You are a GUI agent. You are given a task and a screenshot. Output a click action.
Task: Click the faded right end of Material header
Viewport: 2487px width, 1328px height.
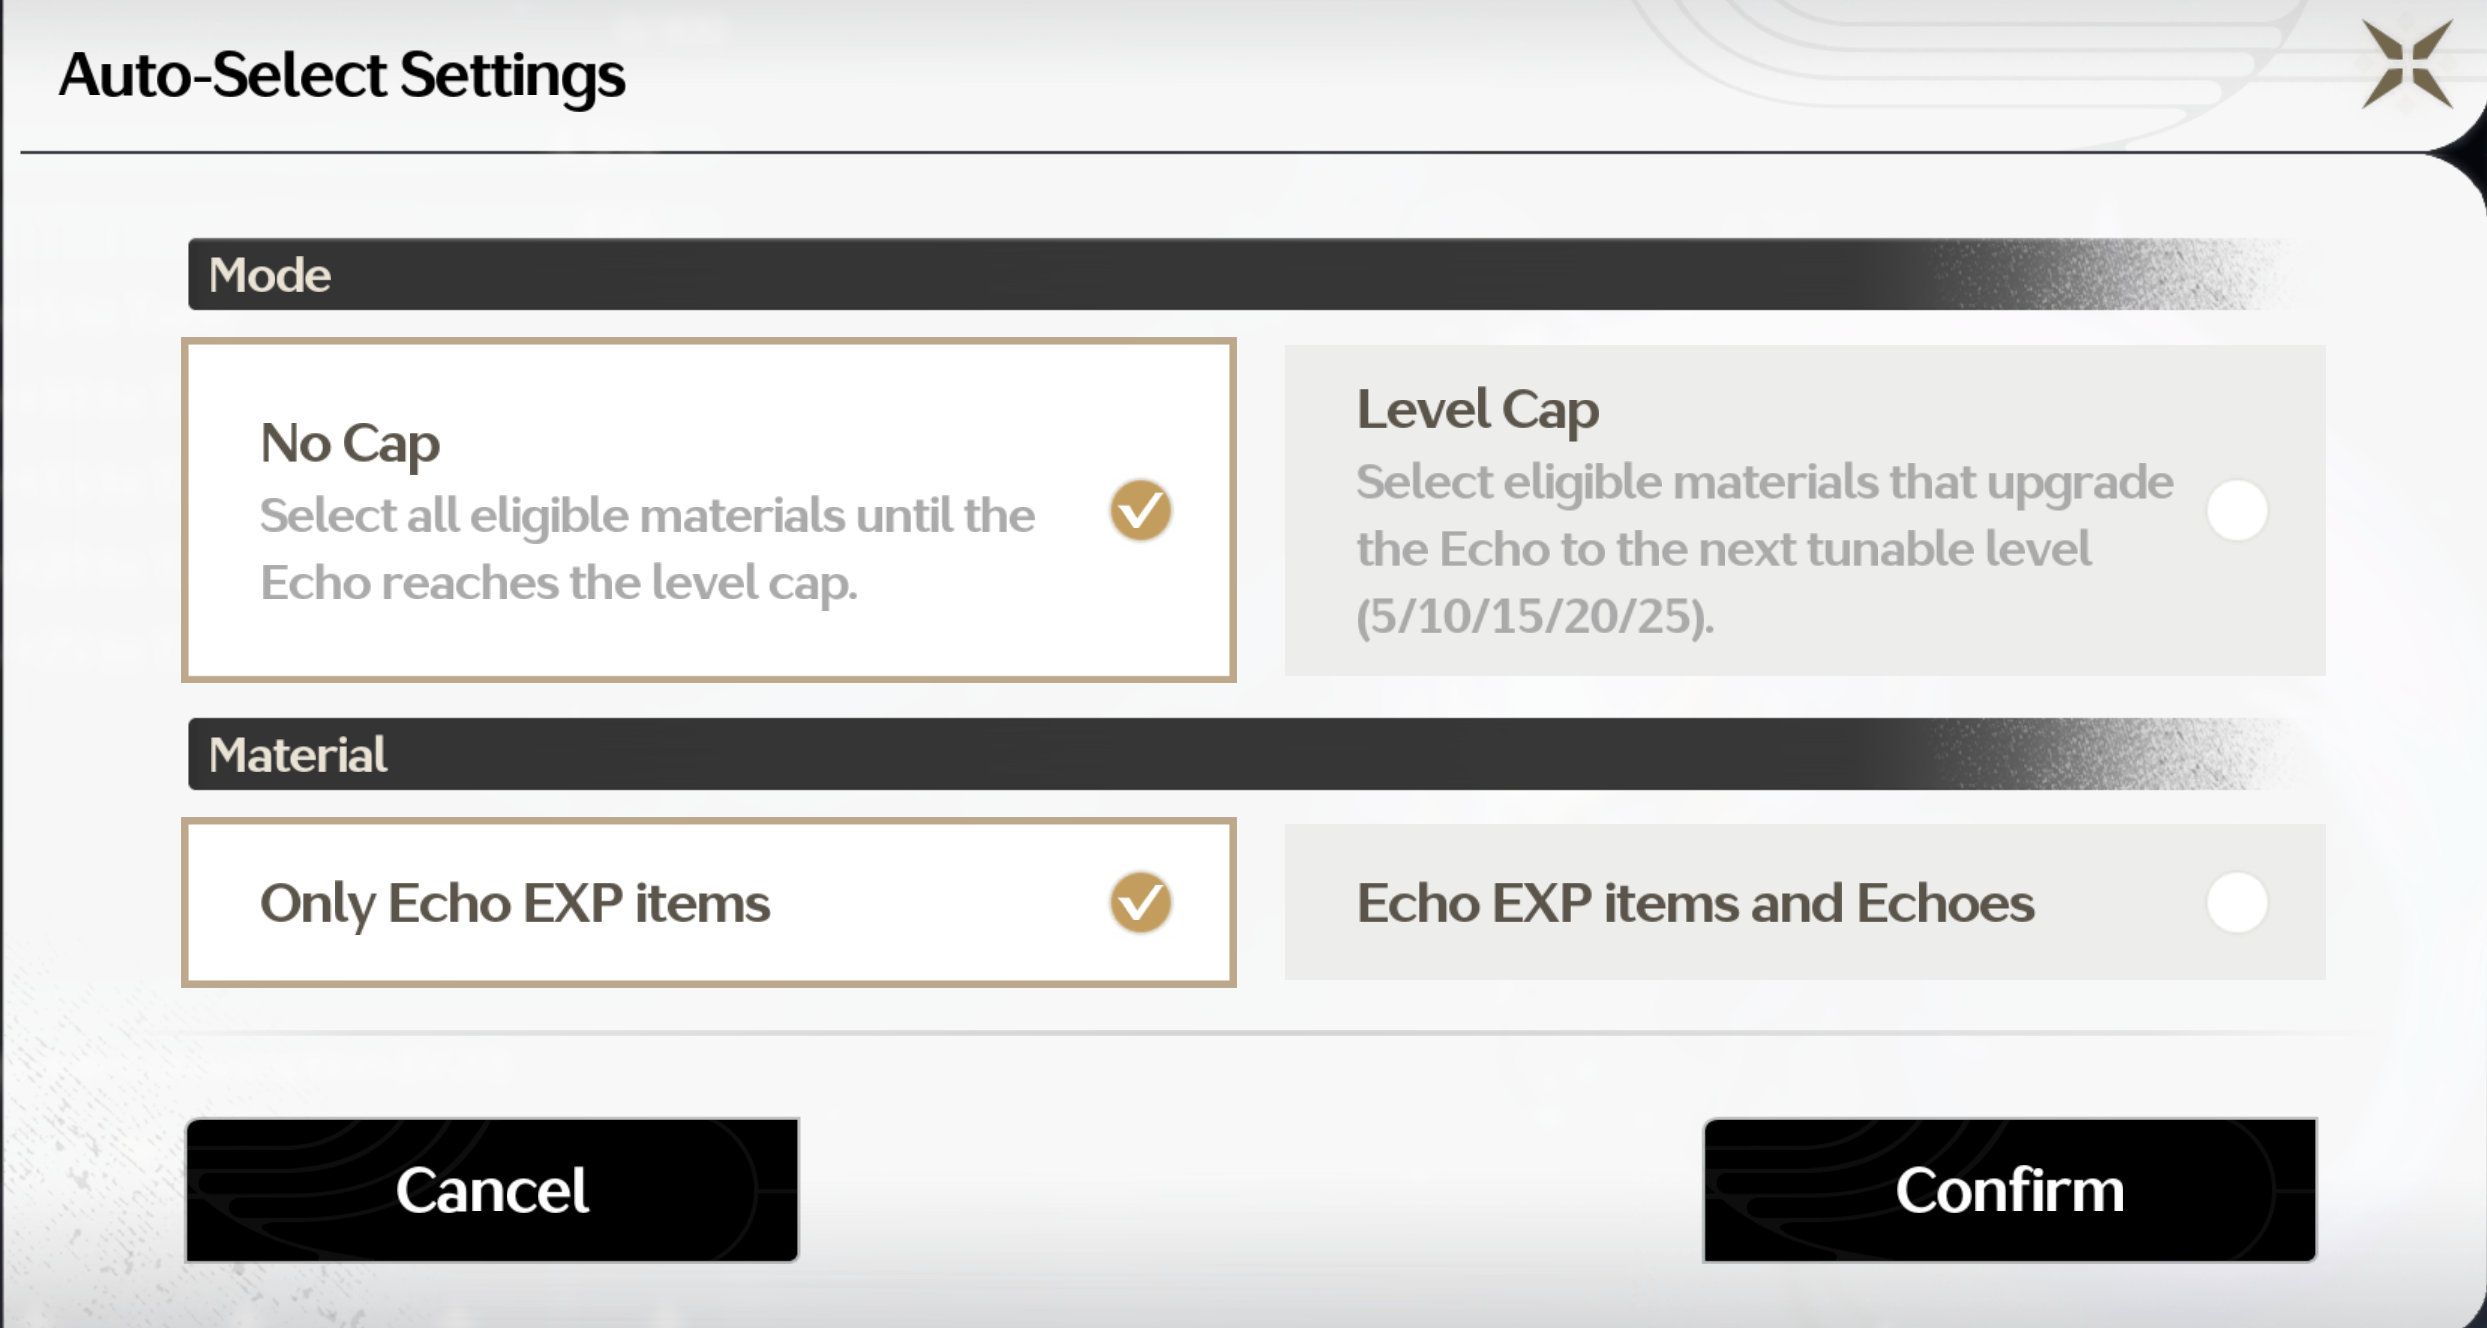(x=2110, y=754)
